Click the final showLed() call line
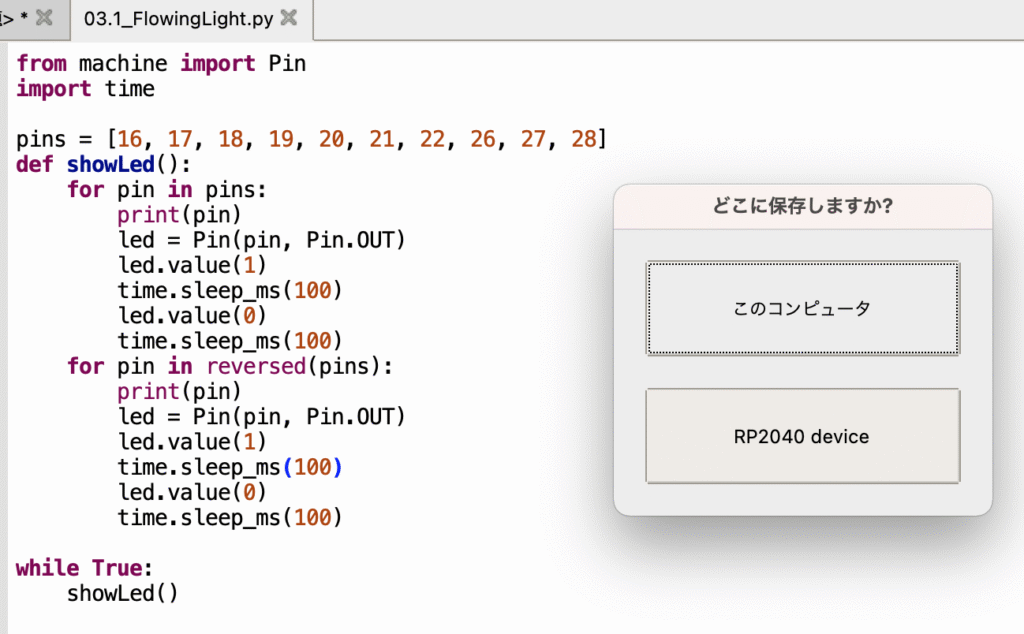This screenshot has height=634, width=1024. [122, 593]
